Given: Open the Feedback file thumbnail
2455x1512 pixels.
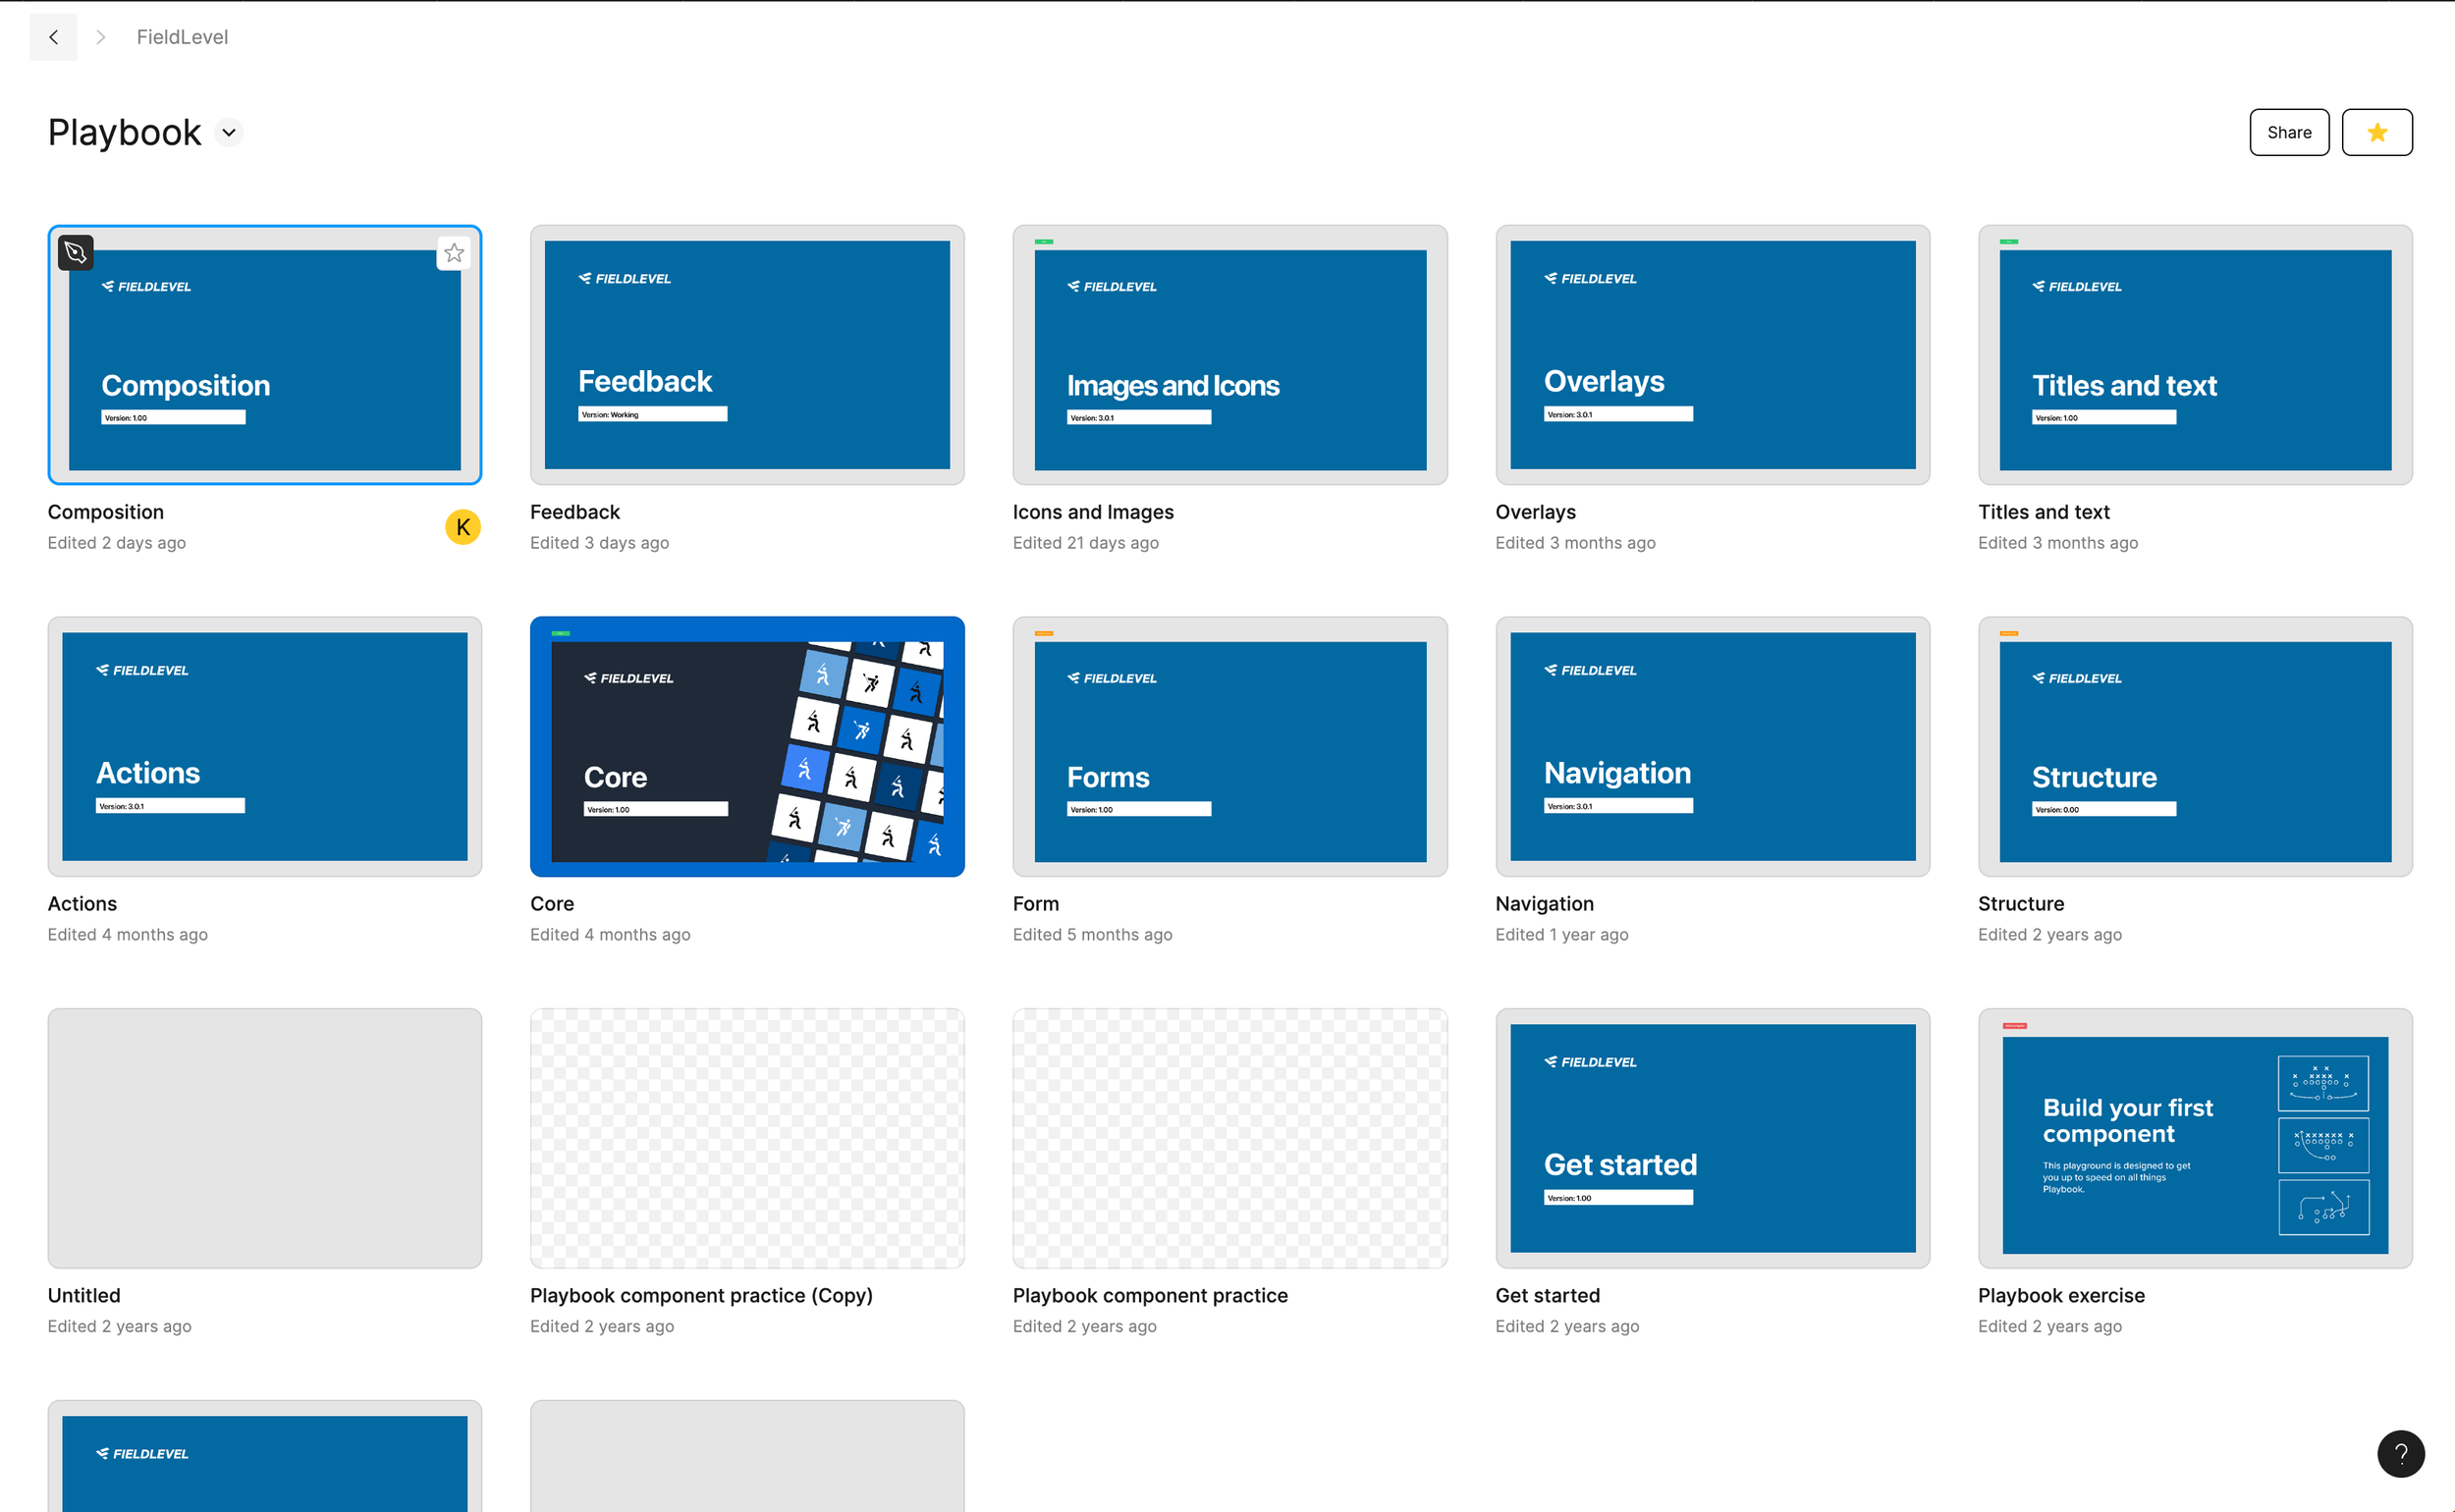Looking at the screenshot, I should click(x=746, y=355).
